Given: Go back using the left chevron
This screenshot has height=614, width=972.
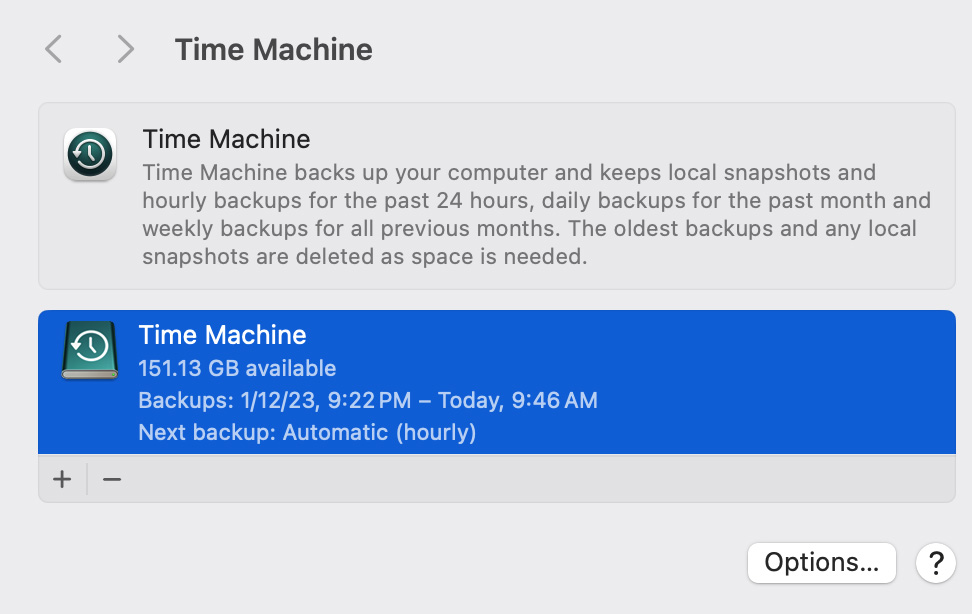Looking at the screenshot, I should [x=54, y=49].
